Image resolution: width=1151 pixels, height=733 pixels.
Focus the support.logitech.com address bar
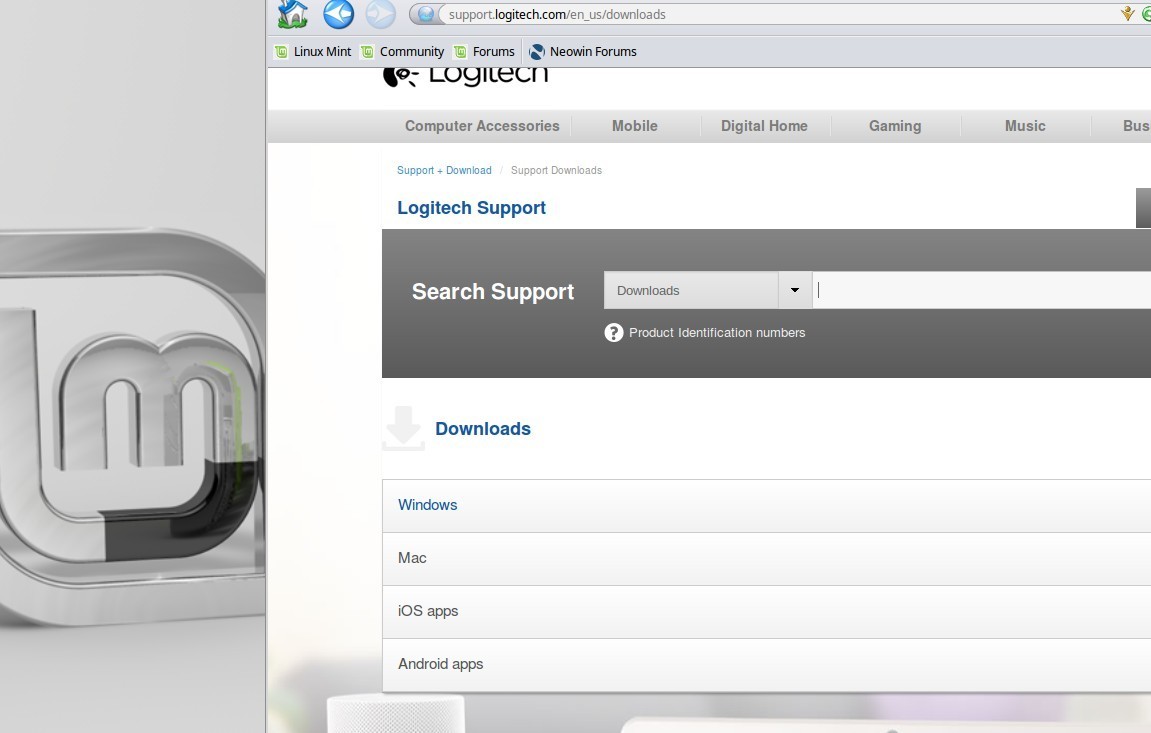[778, 14]
